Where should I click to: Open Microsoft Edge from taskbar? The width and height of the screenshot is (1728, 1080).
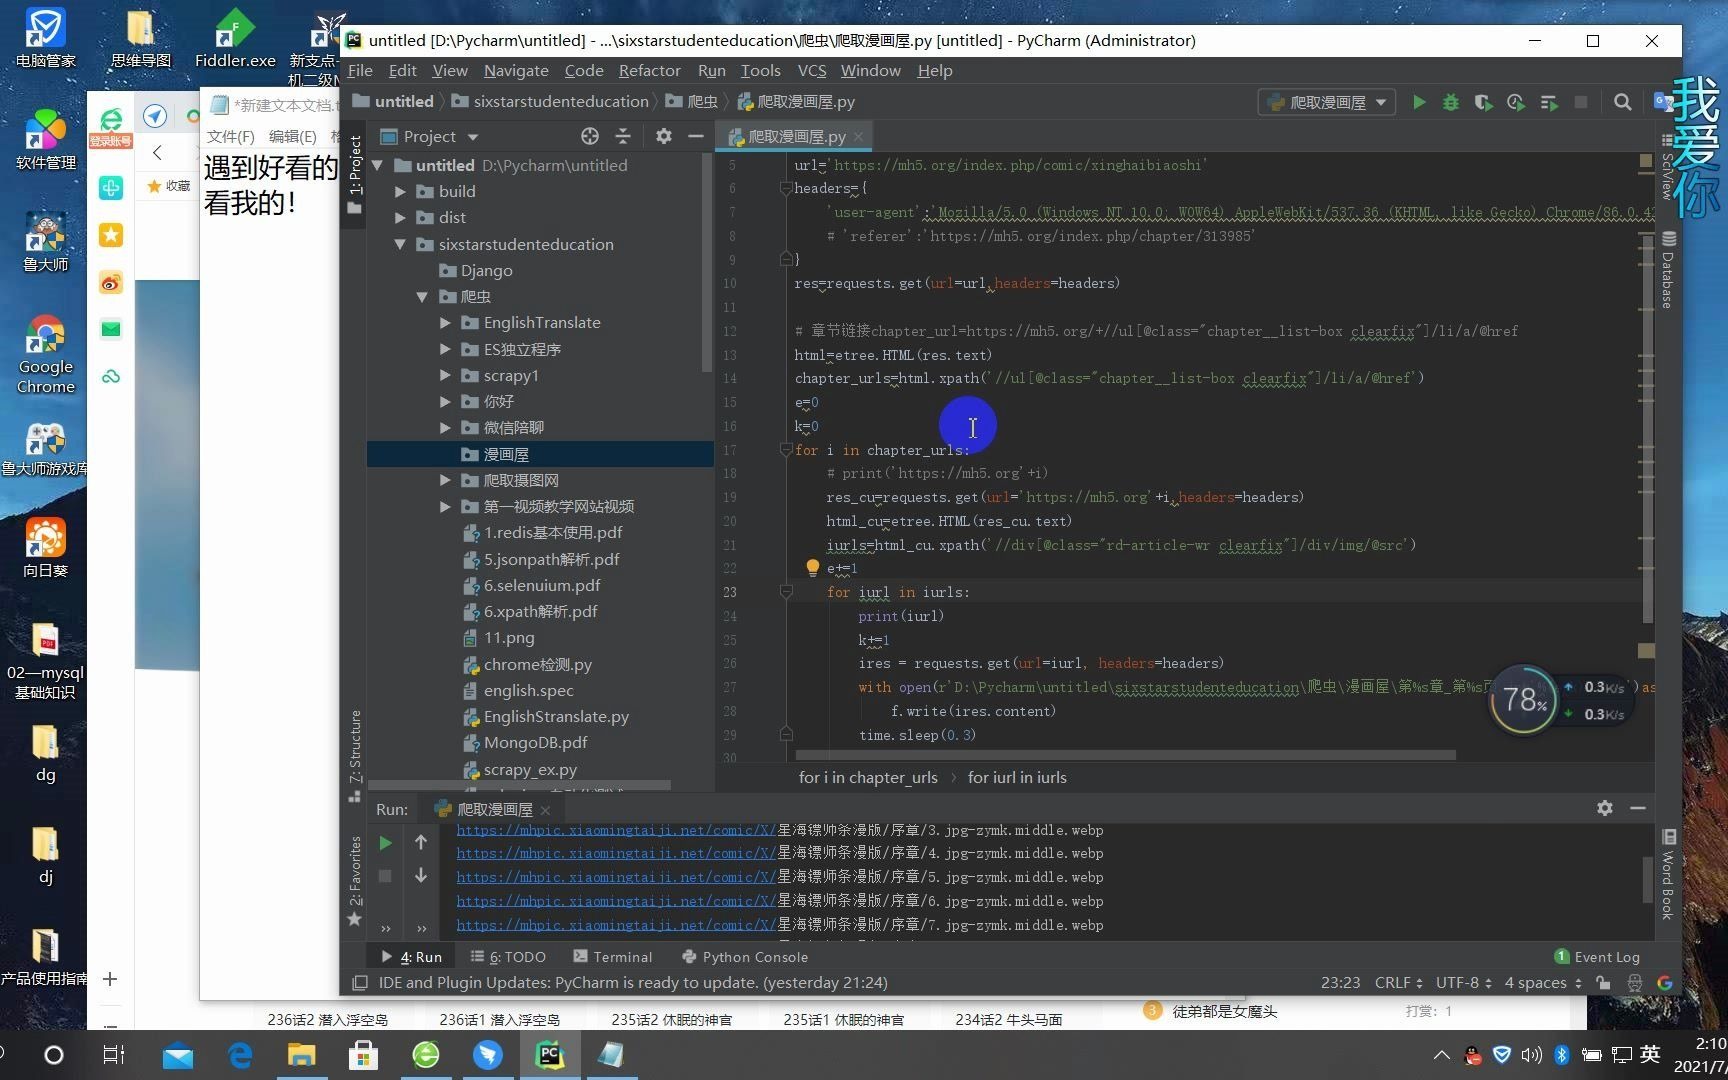pyautogui.click(x=240, y=1055)
